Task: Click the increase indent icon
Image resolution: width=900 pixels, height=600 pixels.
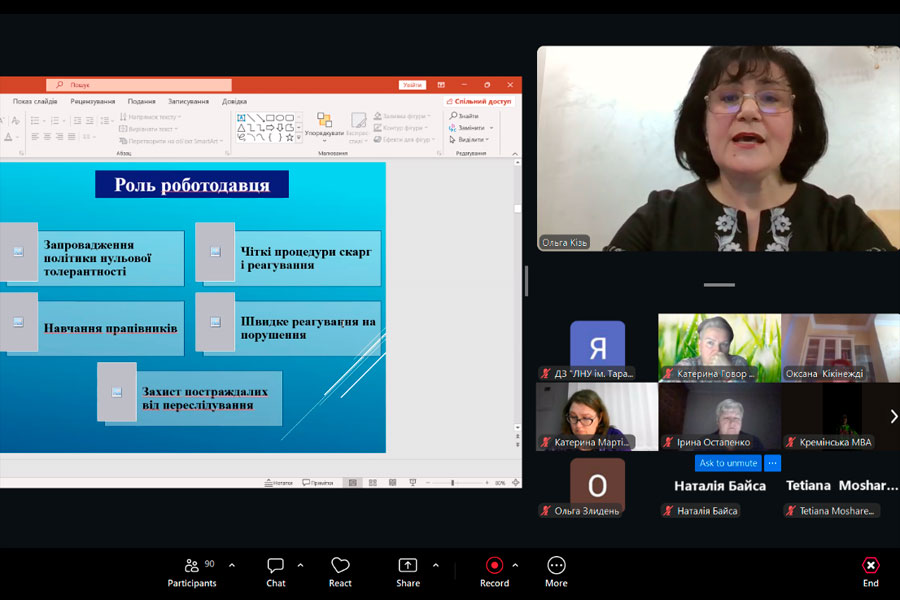Action: pyautogui.click(x=90, y=121)
